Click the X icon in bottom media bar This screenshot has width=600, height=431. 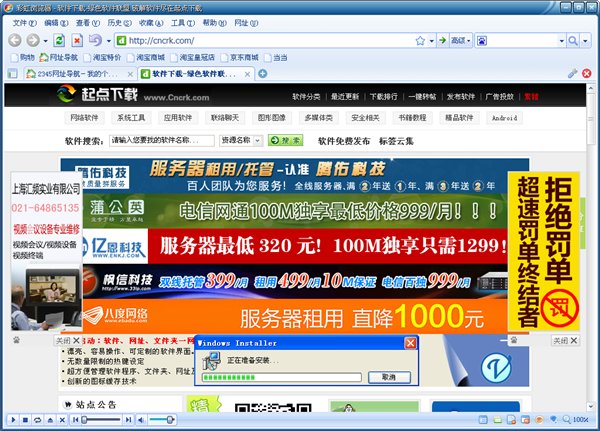[62, 420]
